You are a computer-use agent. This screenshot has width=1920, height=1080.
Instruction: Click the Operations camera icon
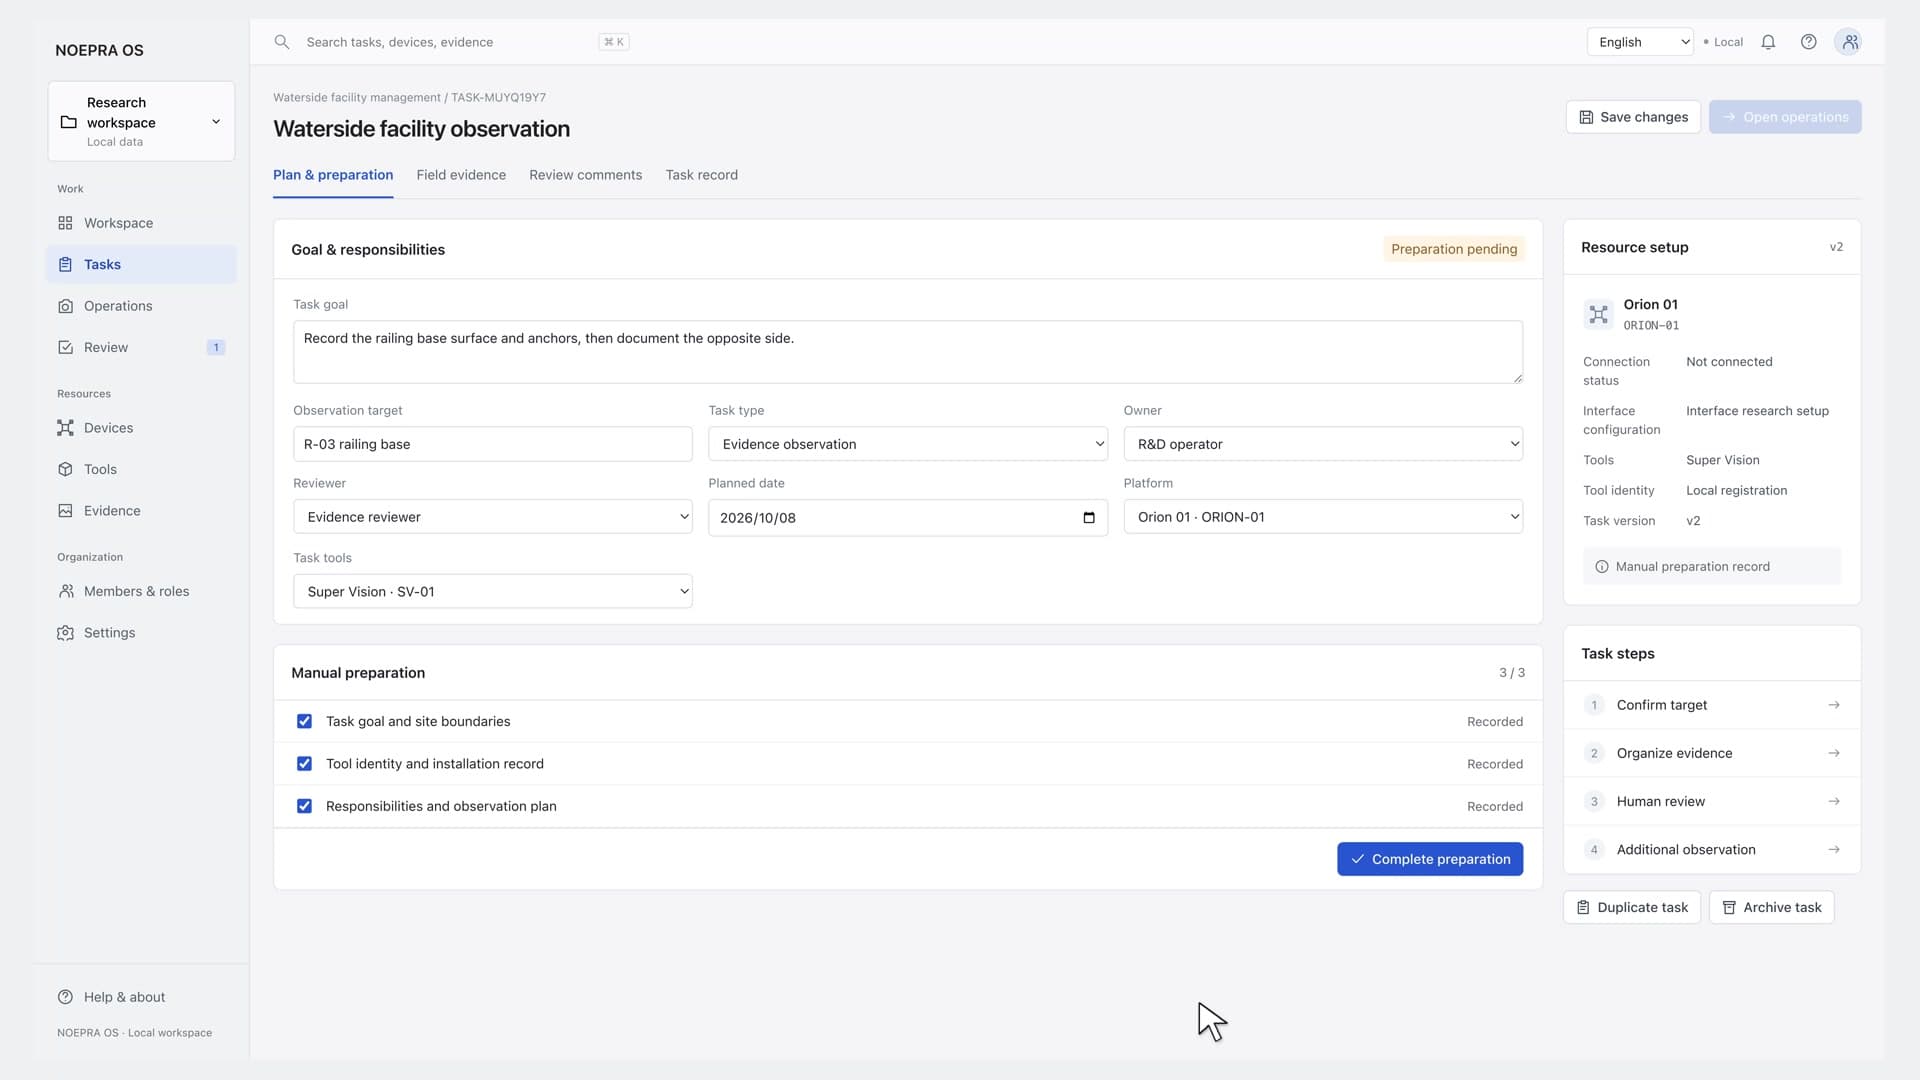coord(65,306)
